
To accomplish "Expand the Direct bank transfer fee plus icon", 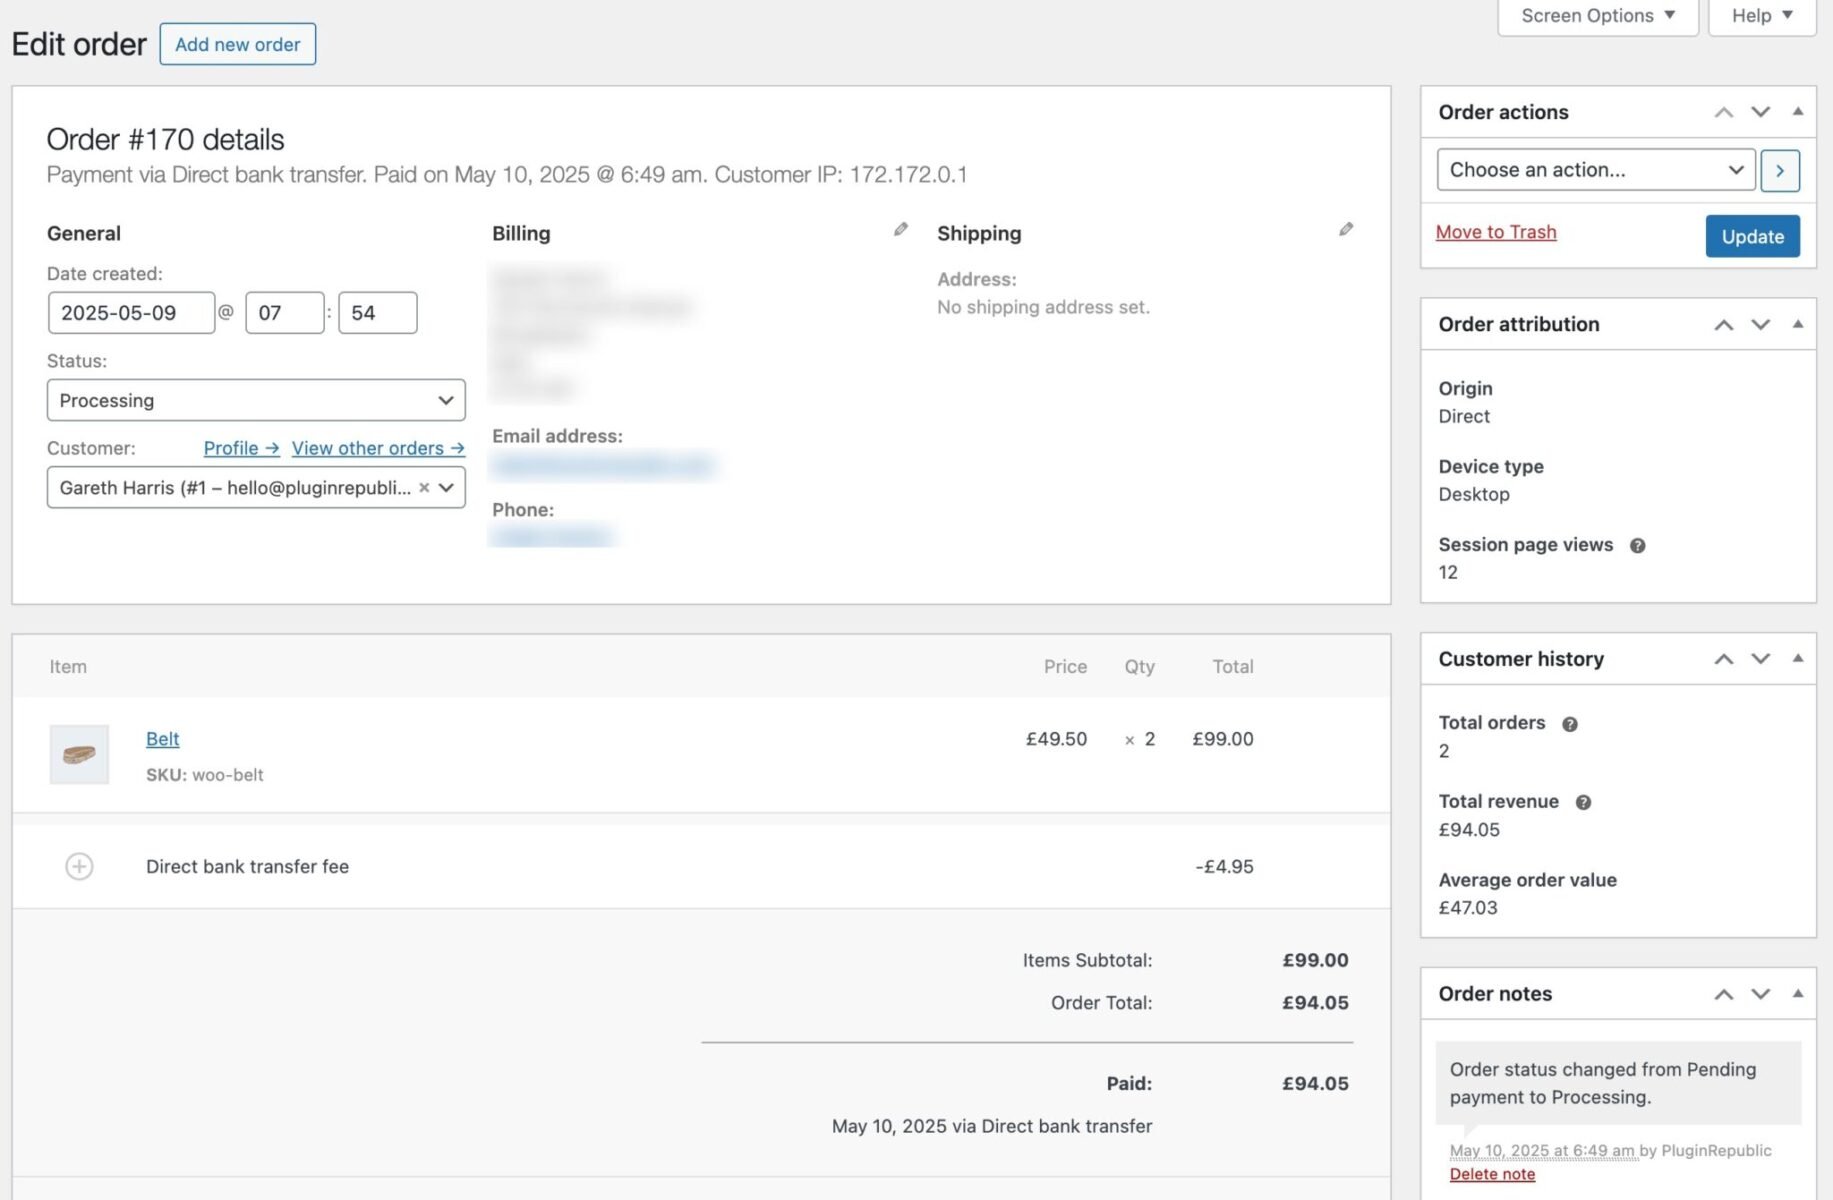I will coord(79,866).
